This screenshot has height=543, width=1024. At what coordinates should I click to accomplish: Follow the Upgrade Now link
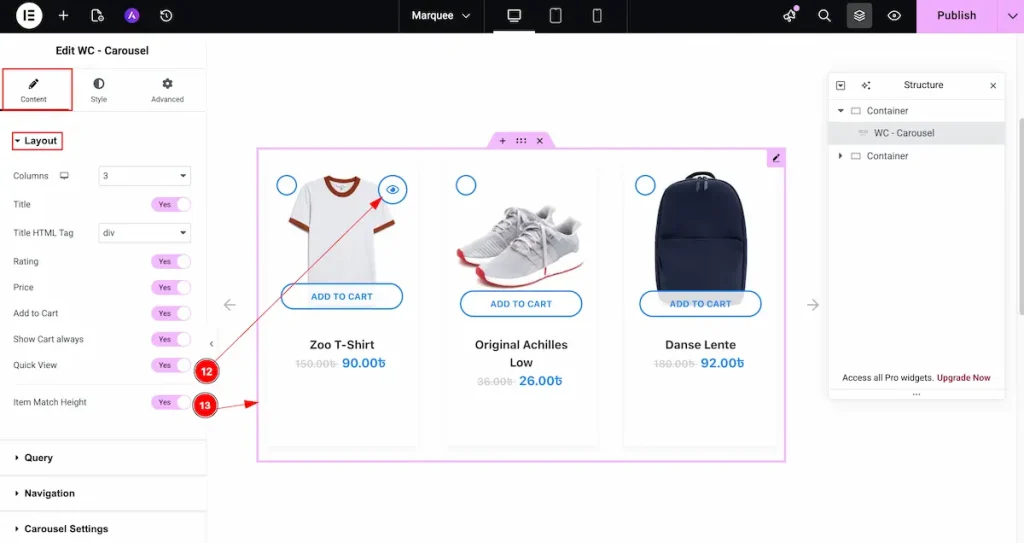pyautogui.click(x=963, y=378)
